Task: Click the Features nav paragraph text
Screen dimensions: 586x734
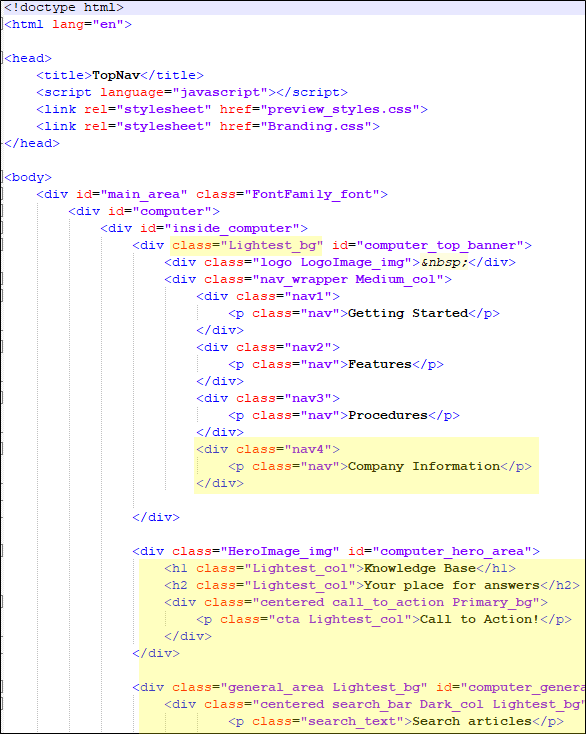Action: [x=380, y=364]
